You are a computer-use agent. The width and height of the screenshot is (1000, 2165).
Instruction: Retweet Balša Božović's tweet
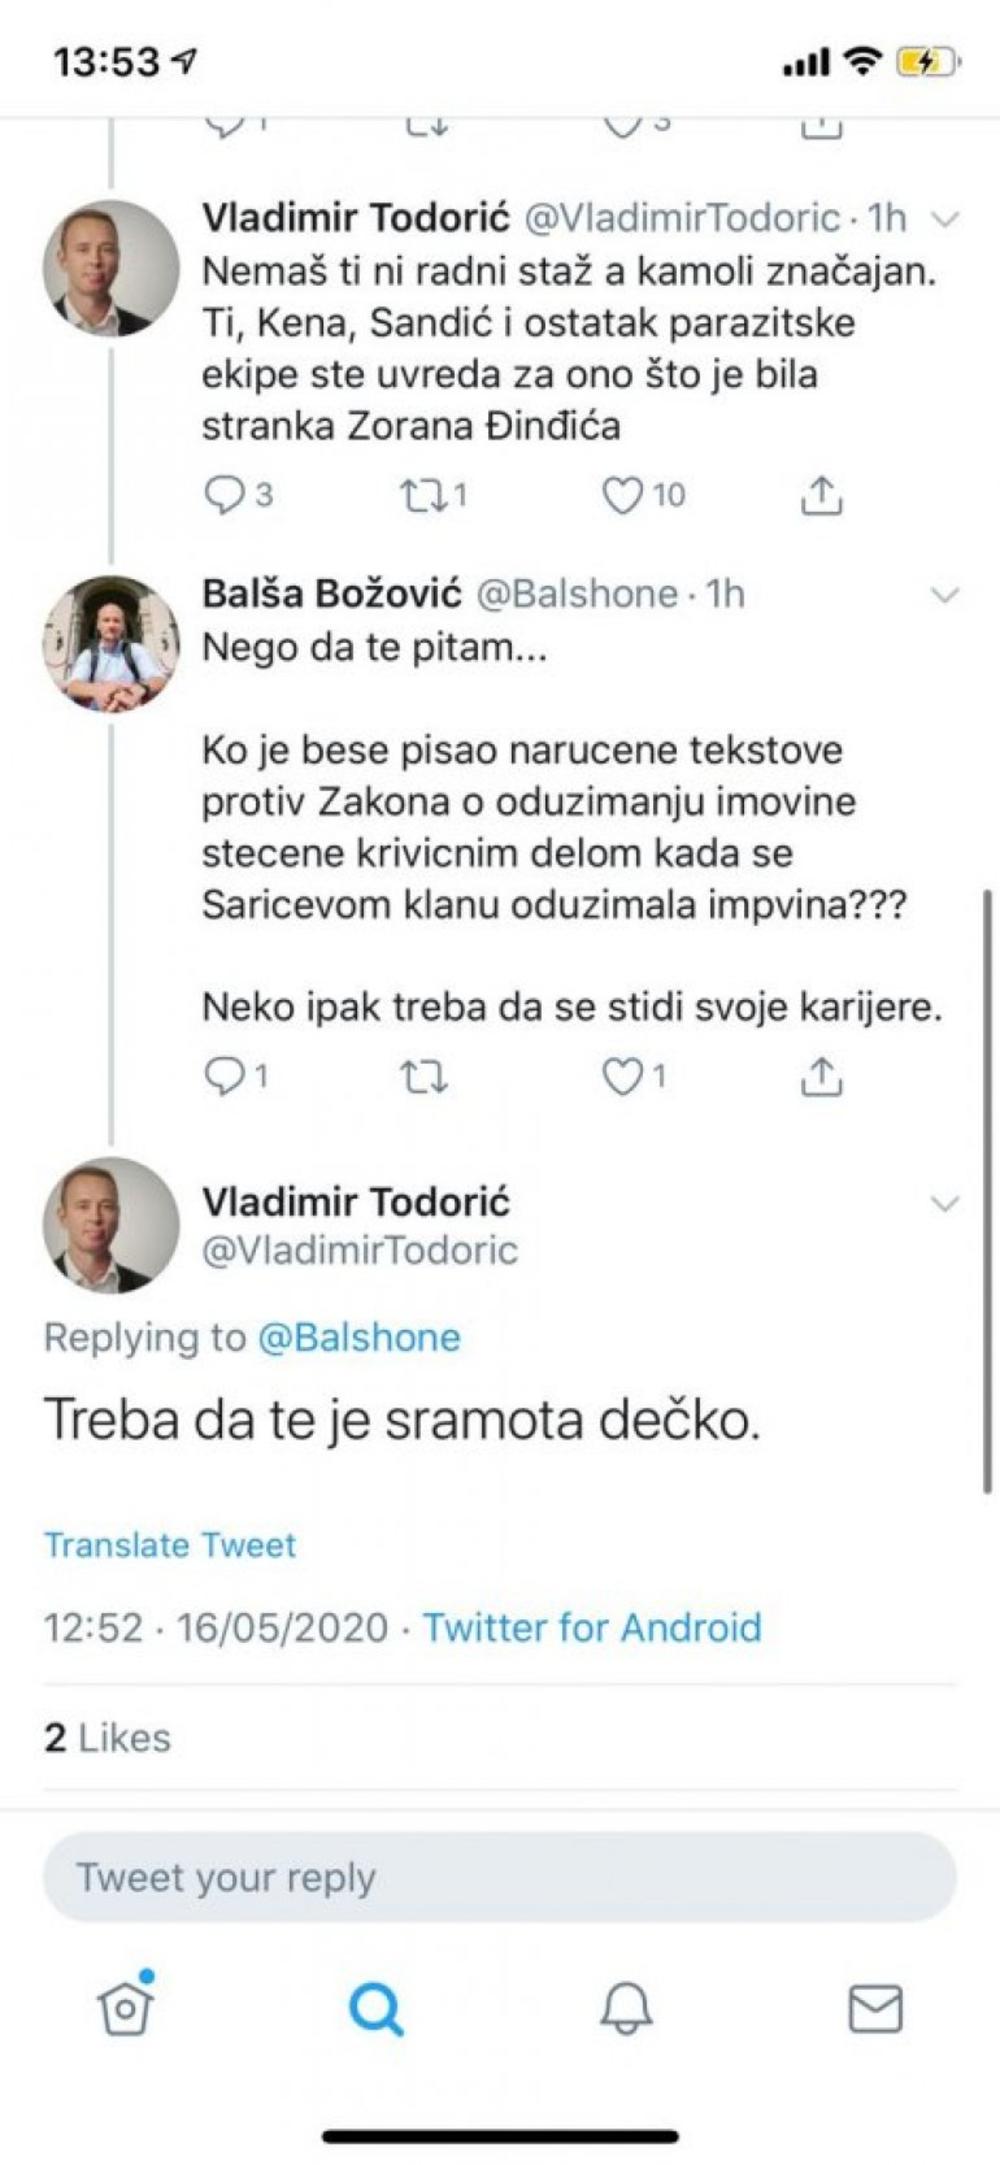(x=423, y=1077)
